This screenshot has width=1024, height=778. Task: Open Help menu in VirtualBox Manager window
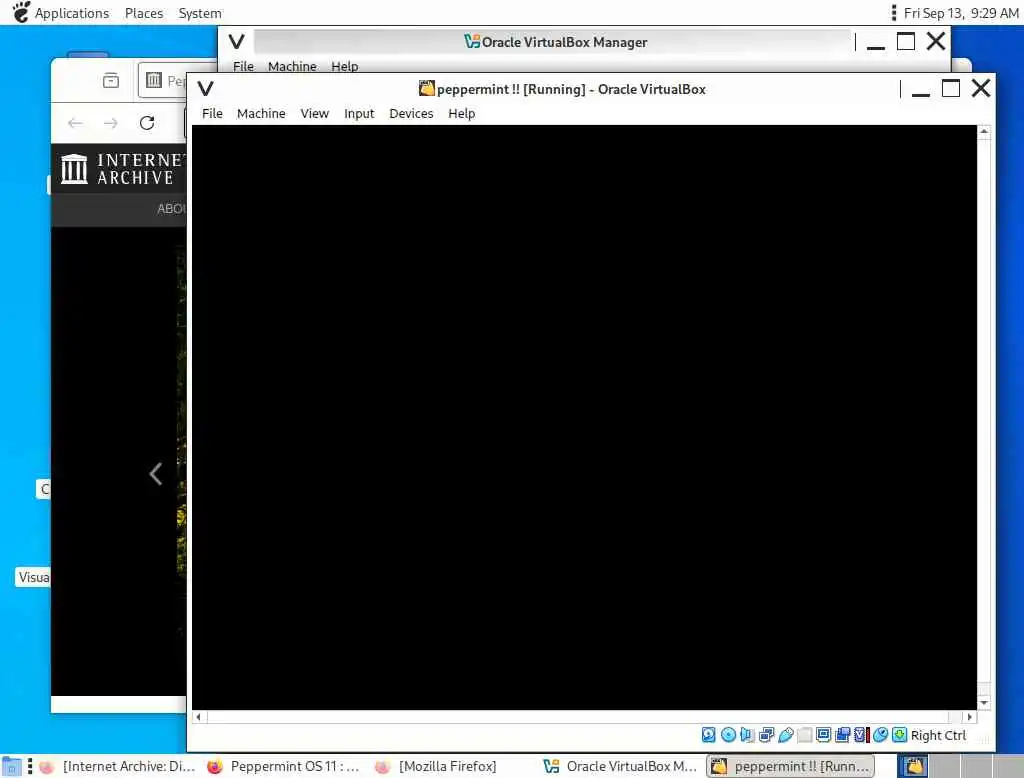coord(344,66)
